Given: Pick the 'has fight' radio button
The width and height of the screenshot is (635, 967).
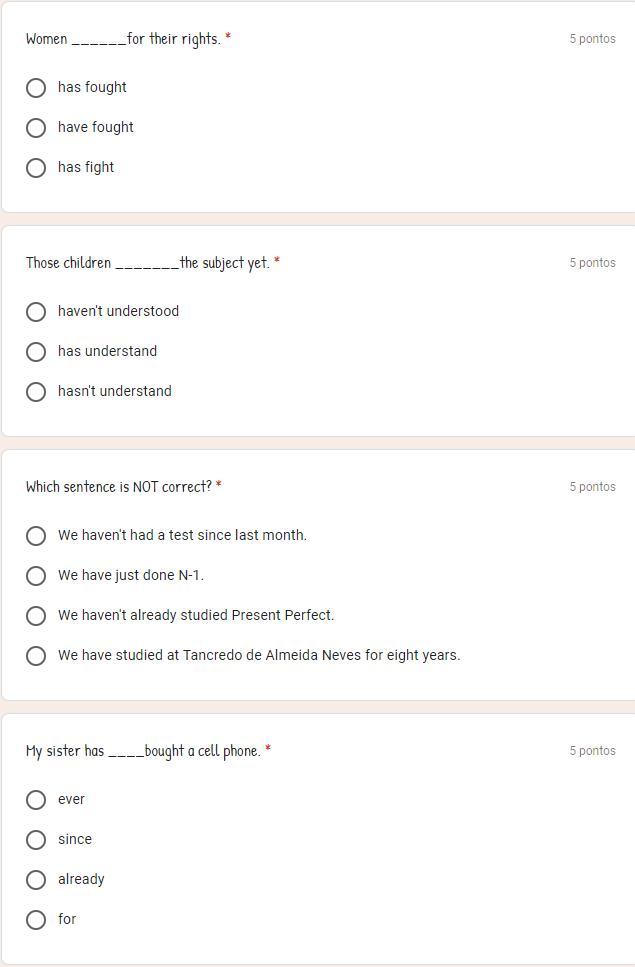Looking at the screenshot, I should pyautogui.click(x=36, y=168).
